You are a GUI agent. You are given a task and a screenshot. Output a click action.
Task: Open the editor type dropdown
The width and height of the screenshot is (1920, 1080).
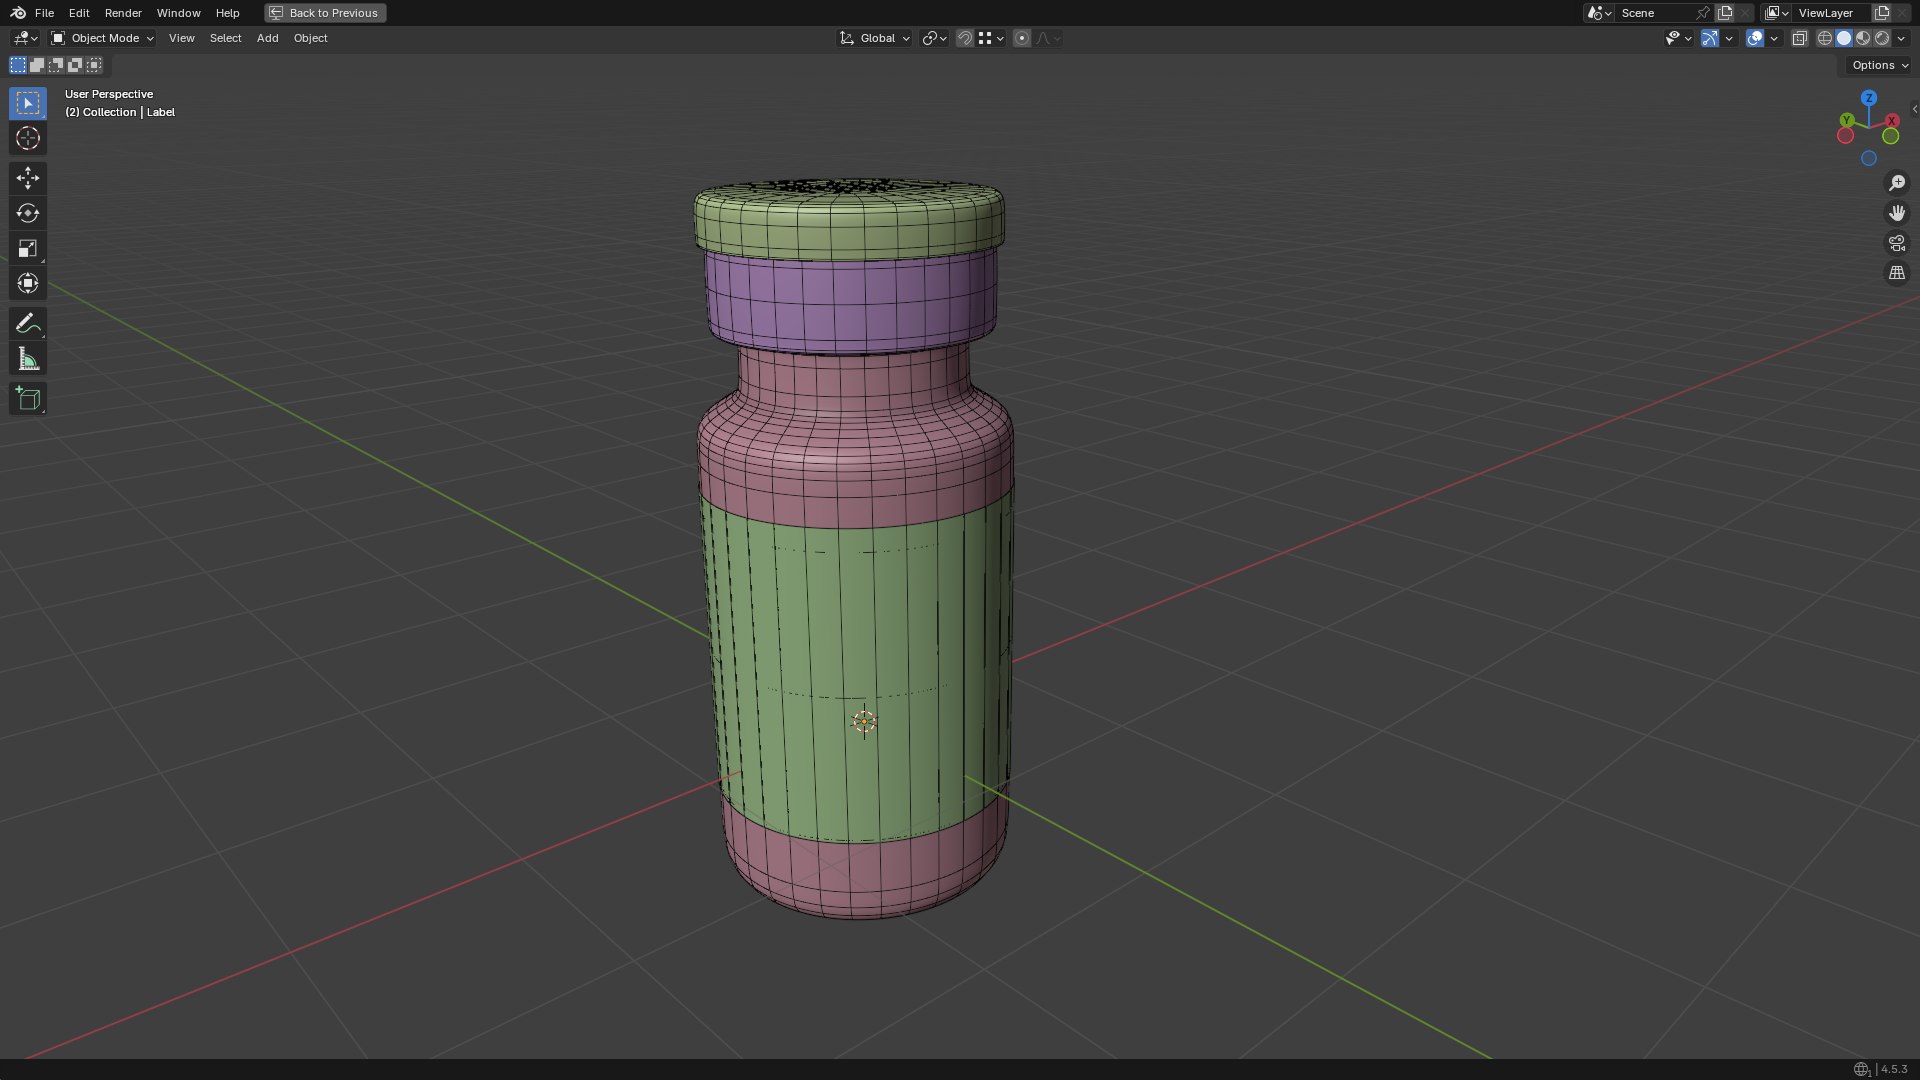coord(25,38)
